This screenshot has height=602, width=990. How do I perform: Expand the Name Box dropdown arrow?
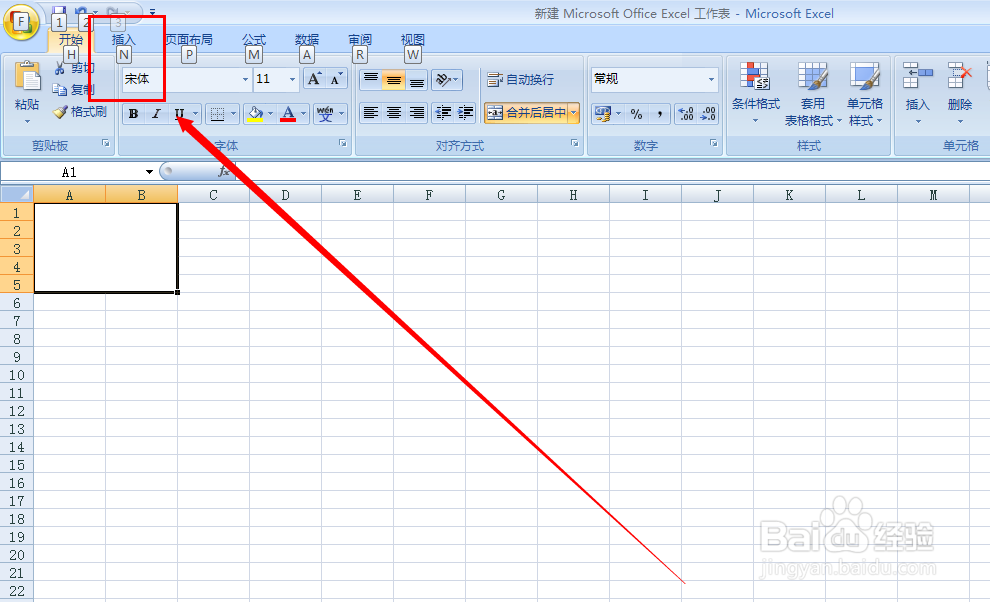coord(149,172)
